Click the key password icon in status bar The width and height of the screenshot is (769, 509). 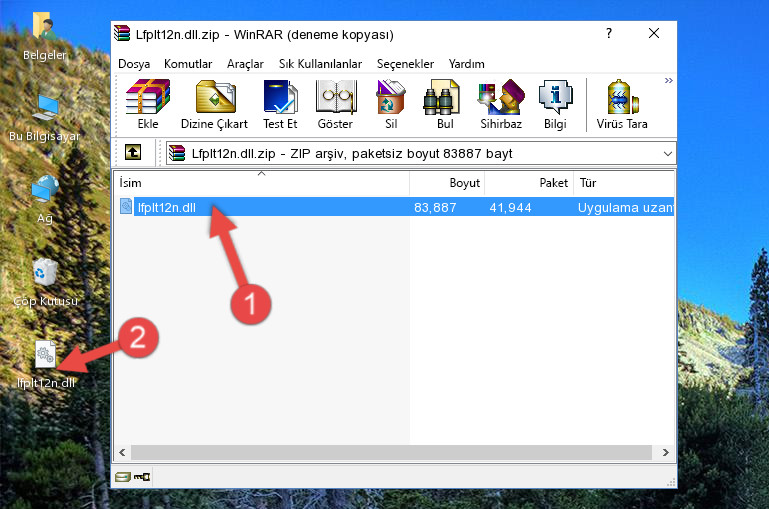coord(142,477)
